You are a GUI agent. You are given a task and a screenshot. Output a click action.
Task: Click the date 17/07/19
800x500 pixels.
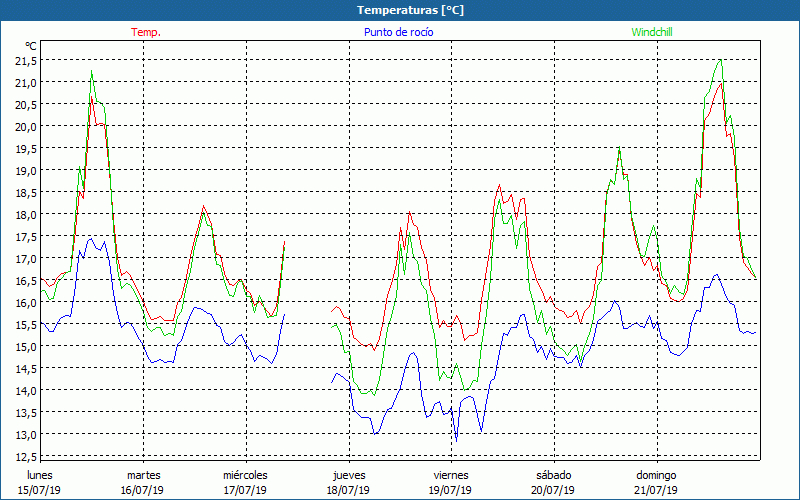[245, 490]
